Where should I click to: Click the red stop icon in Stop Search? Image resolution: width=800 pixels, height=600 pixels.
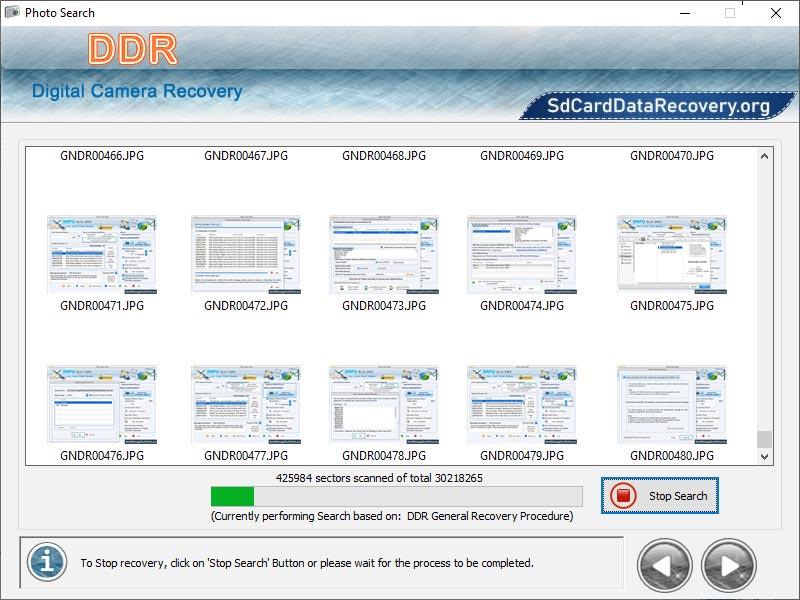pyautogui.click(x=623, y=495)
